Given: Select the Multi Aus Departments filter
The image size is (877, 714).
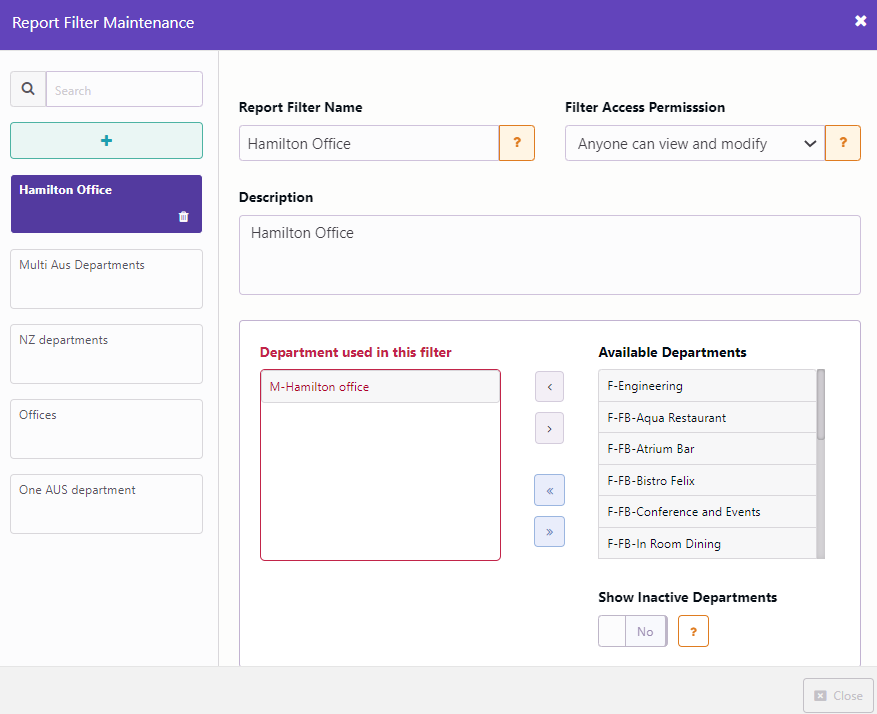Looking at the screenshot, I should (x=106, y=279).
